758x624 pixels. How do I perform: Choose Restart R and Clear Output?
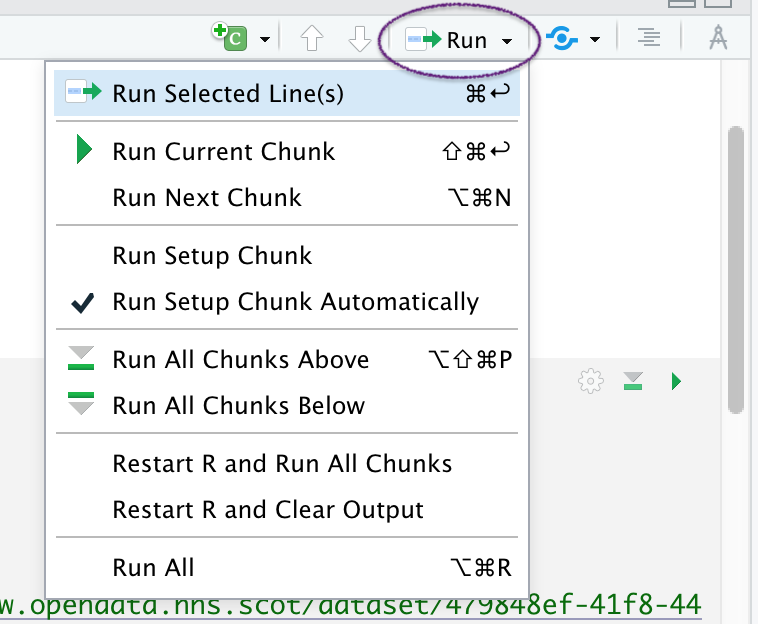click(x=268, y=509)
